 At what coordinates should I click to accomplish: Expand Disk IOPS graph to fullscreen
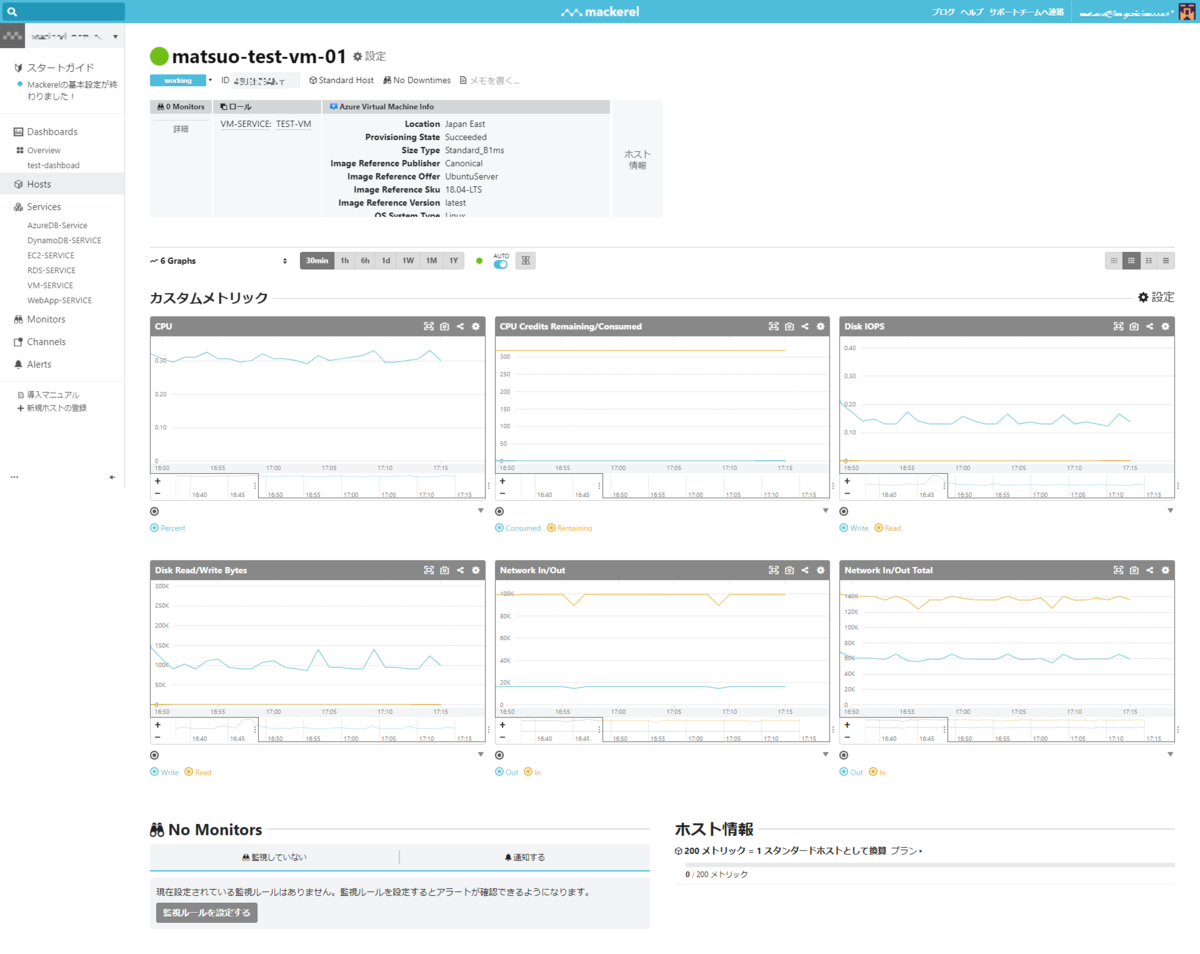pyautogui.click(x=1118, y=326)
